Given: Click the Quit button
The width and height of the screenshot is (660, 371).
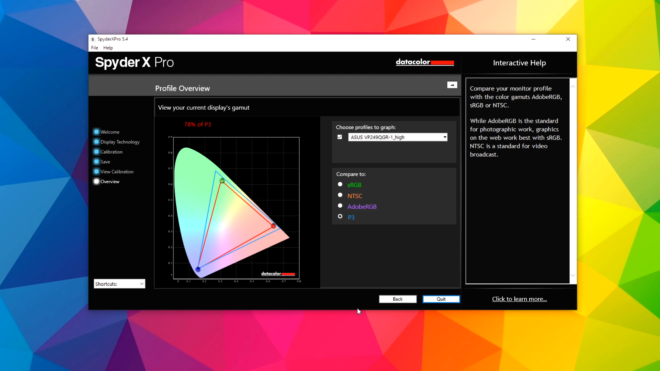Looking at the screenshot, I should pyautogui.click(x=441, y=299).
